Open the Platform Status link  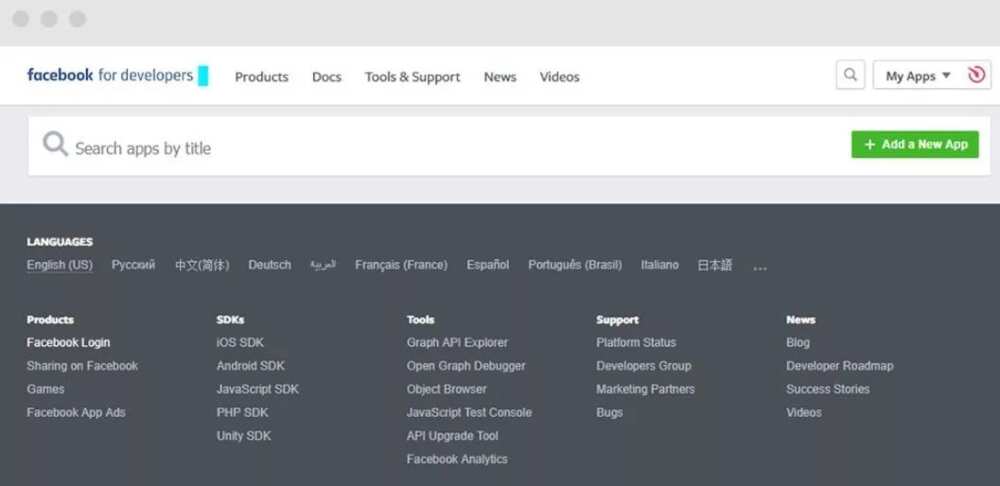click(x=636, y=342)
